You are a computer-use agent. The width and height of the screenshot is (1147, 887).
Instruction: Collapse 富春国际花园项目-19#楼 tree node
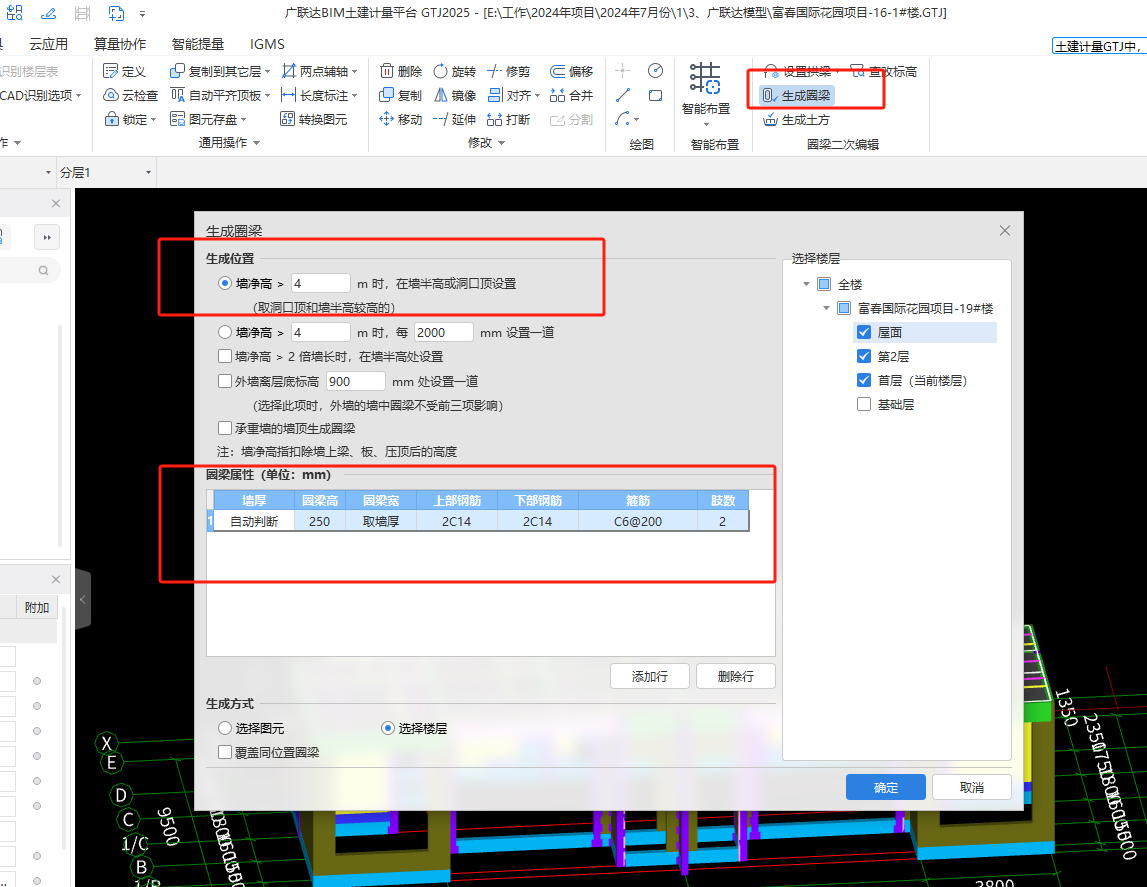[826, 308]
